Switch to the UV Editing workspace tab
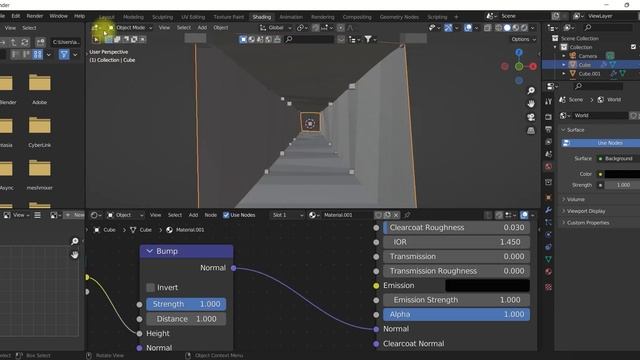This screenshot has height=360, width=640. pos(193,17)
